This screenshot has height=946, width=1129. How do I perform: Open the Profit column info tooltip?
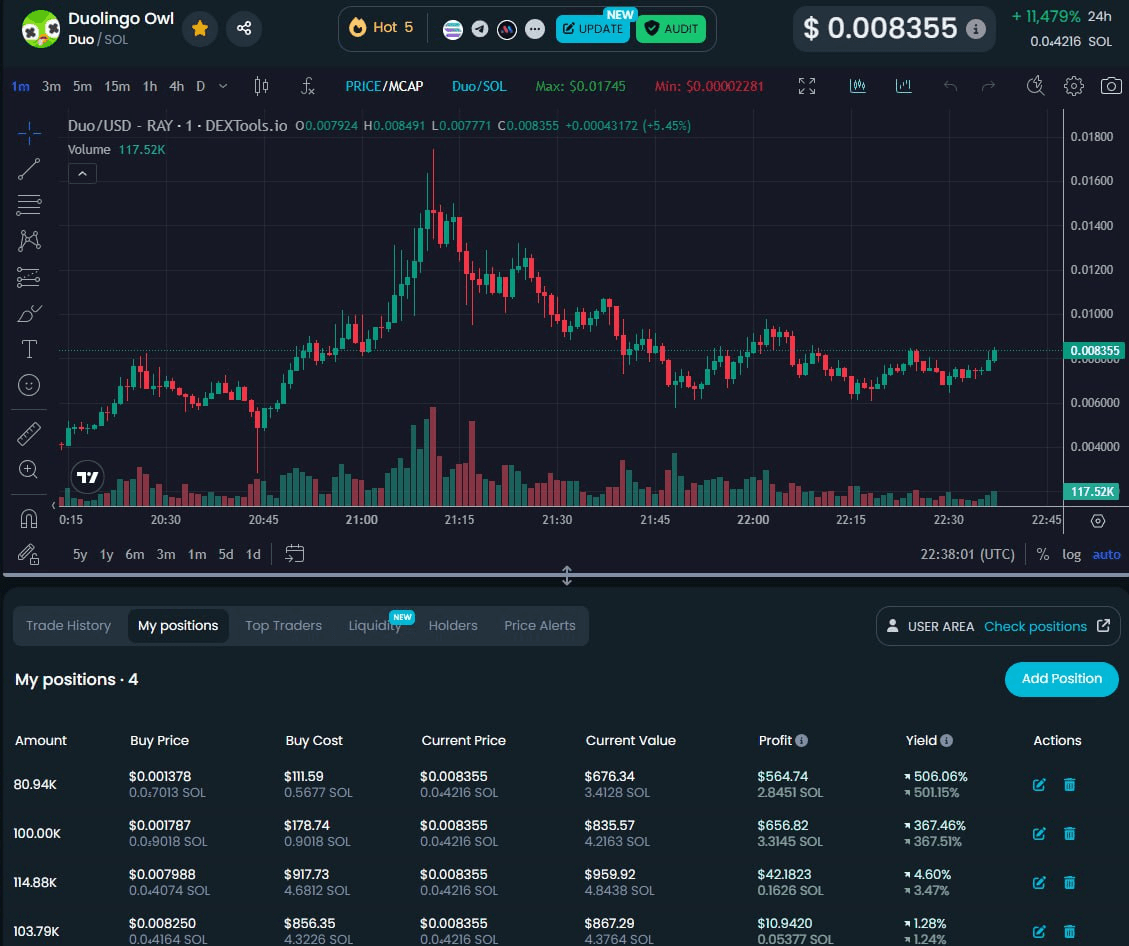point(801,741)
